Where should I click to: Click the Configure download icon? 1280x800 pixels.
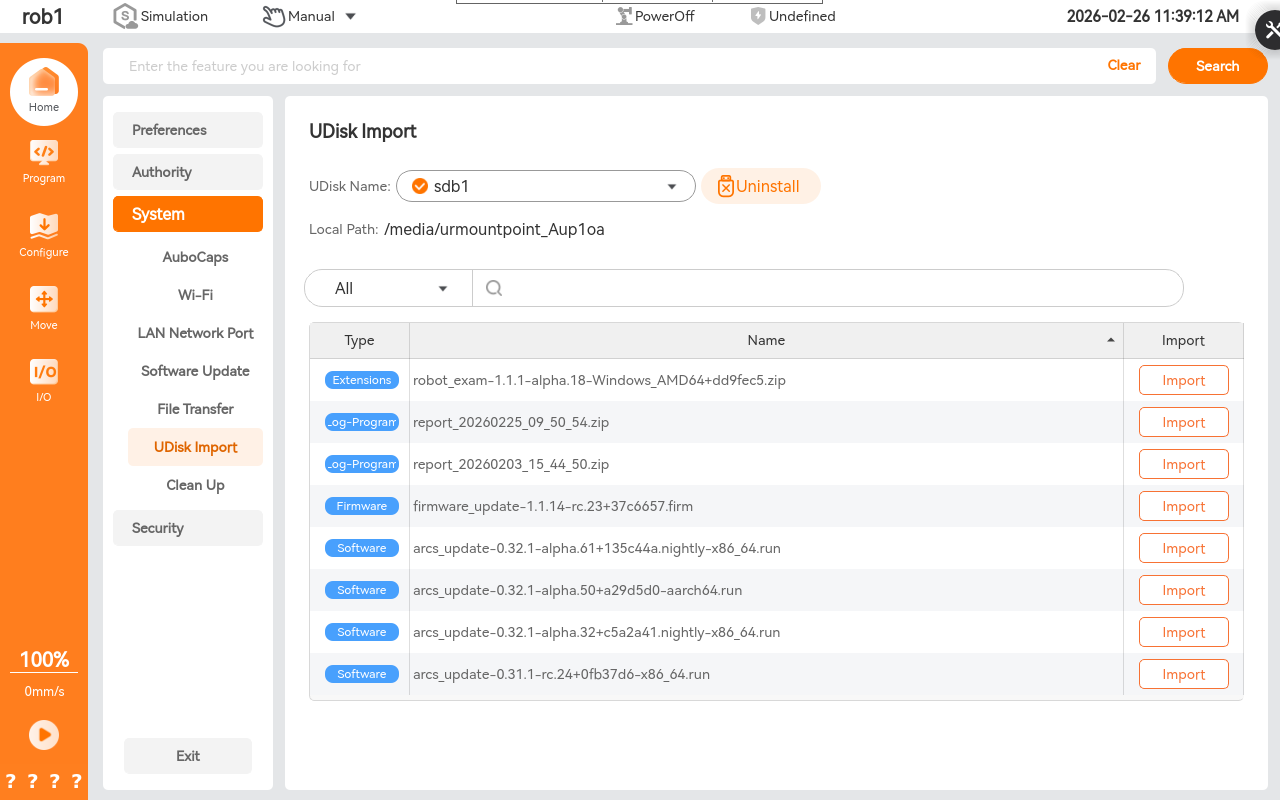pyautogui.click(x=44, y=226)
